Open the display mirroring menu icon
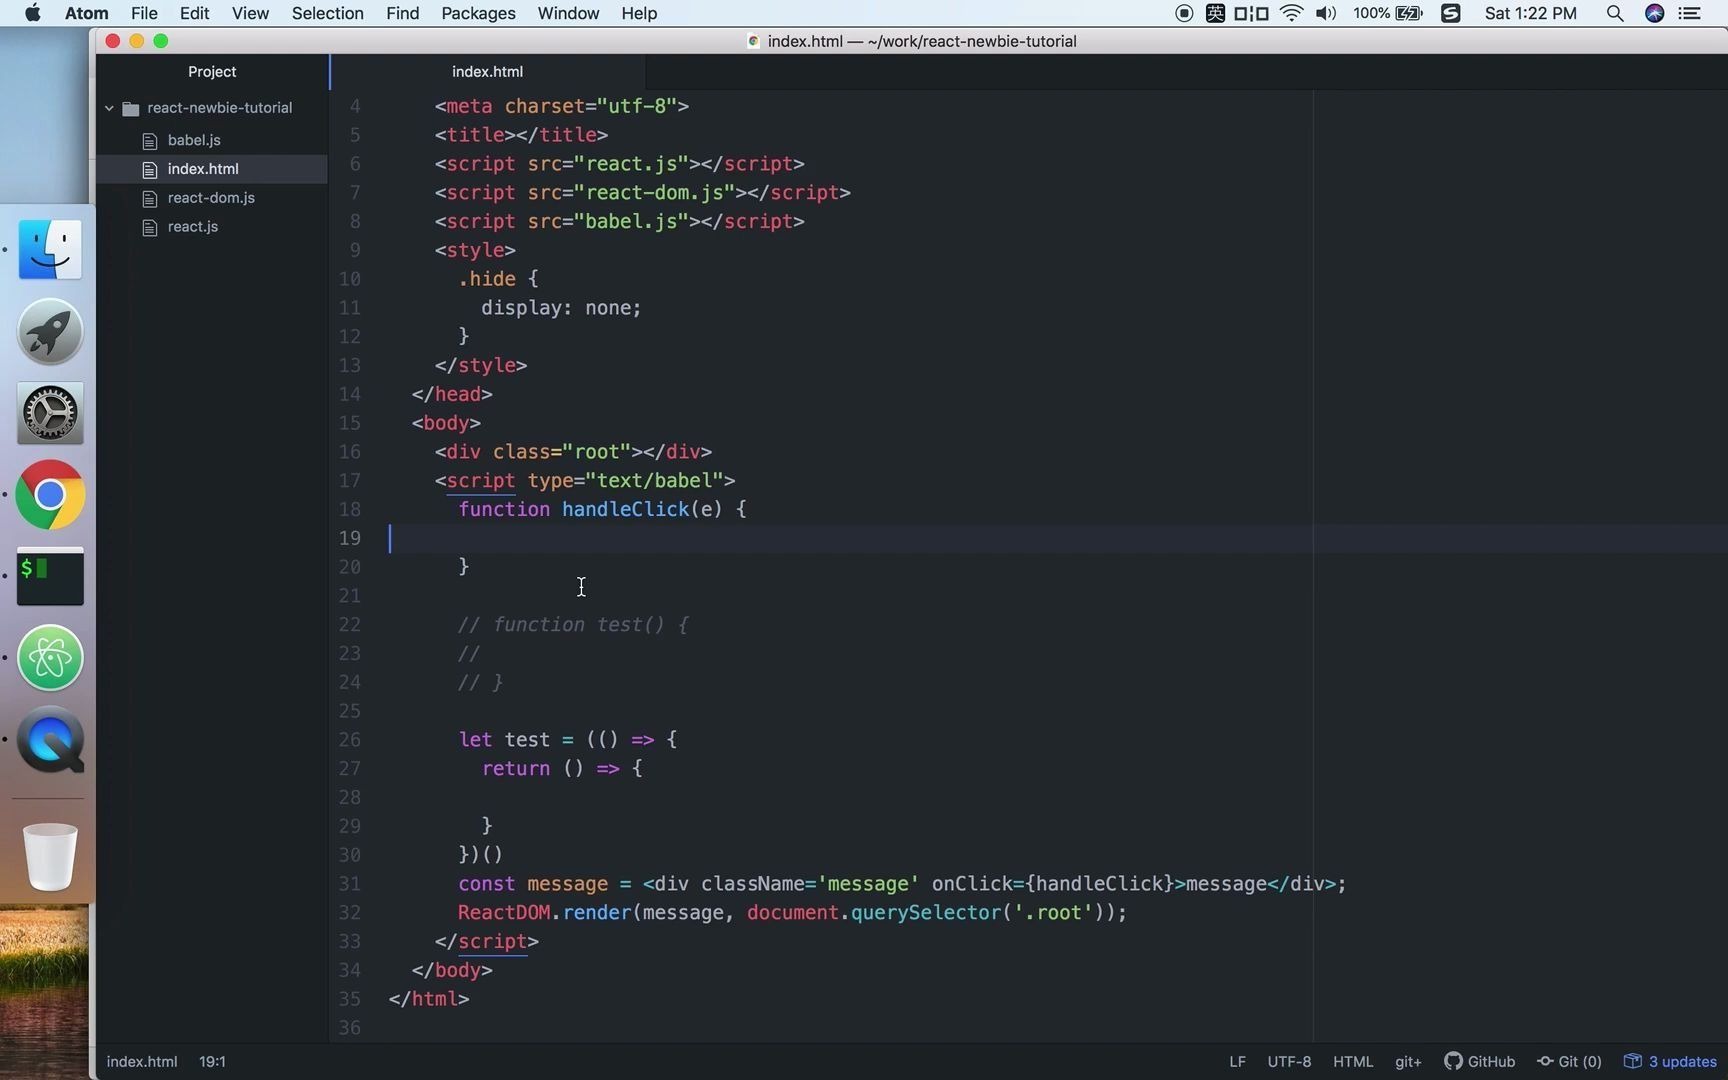1728x1080 pixels. pos(1251,13)
